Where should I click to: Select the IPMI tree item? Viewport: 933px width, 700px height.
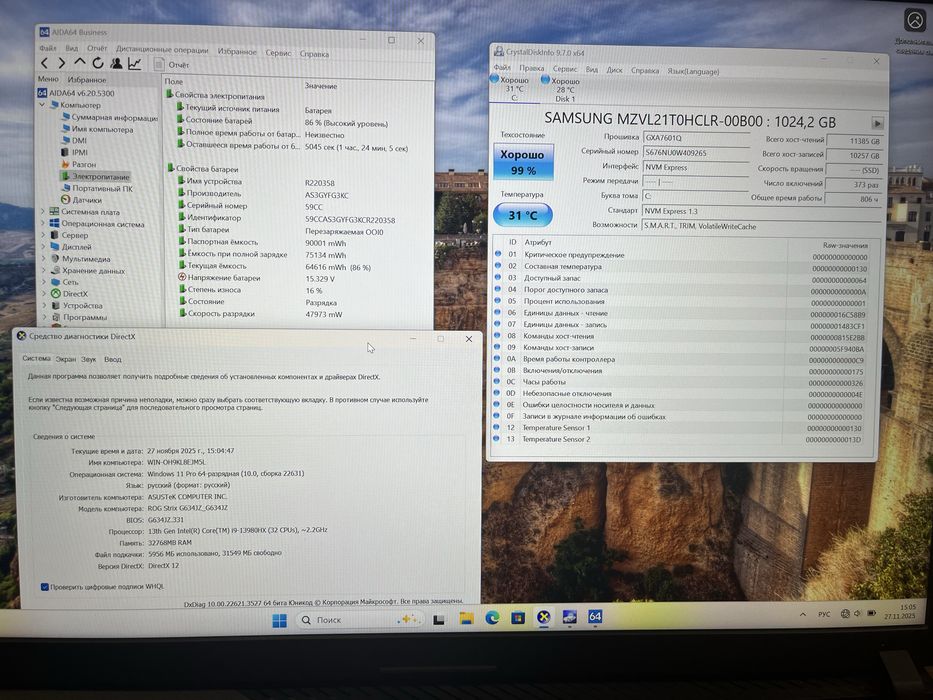click(74, 152)
